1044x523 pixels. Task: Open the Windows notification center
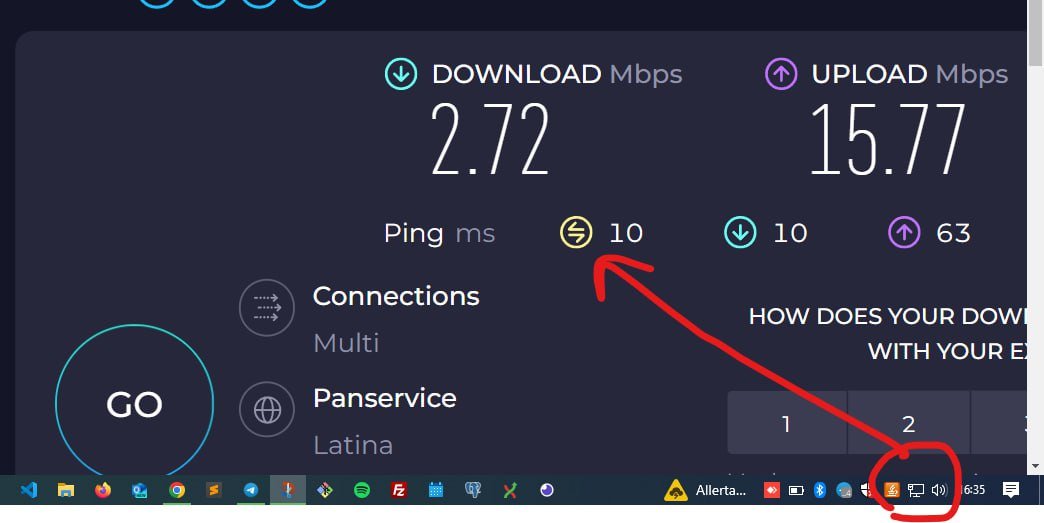[x=1011, y=490]
